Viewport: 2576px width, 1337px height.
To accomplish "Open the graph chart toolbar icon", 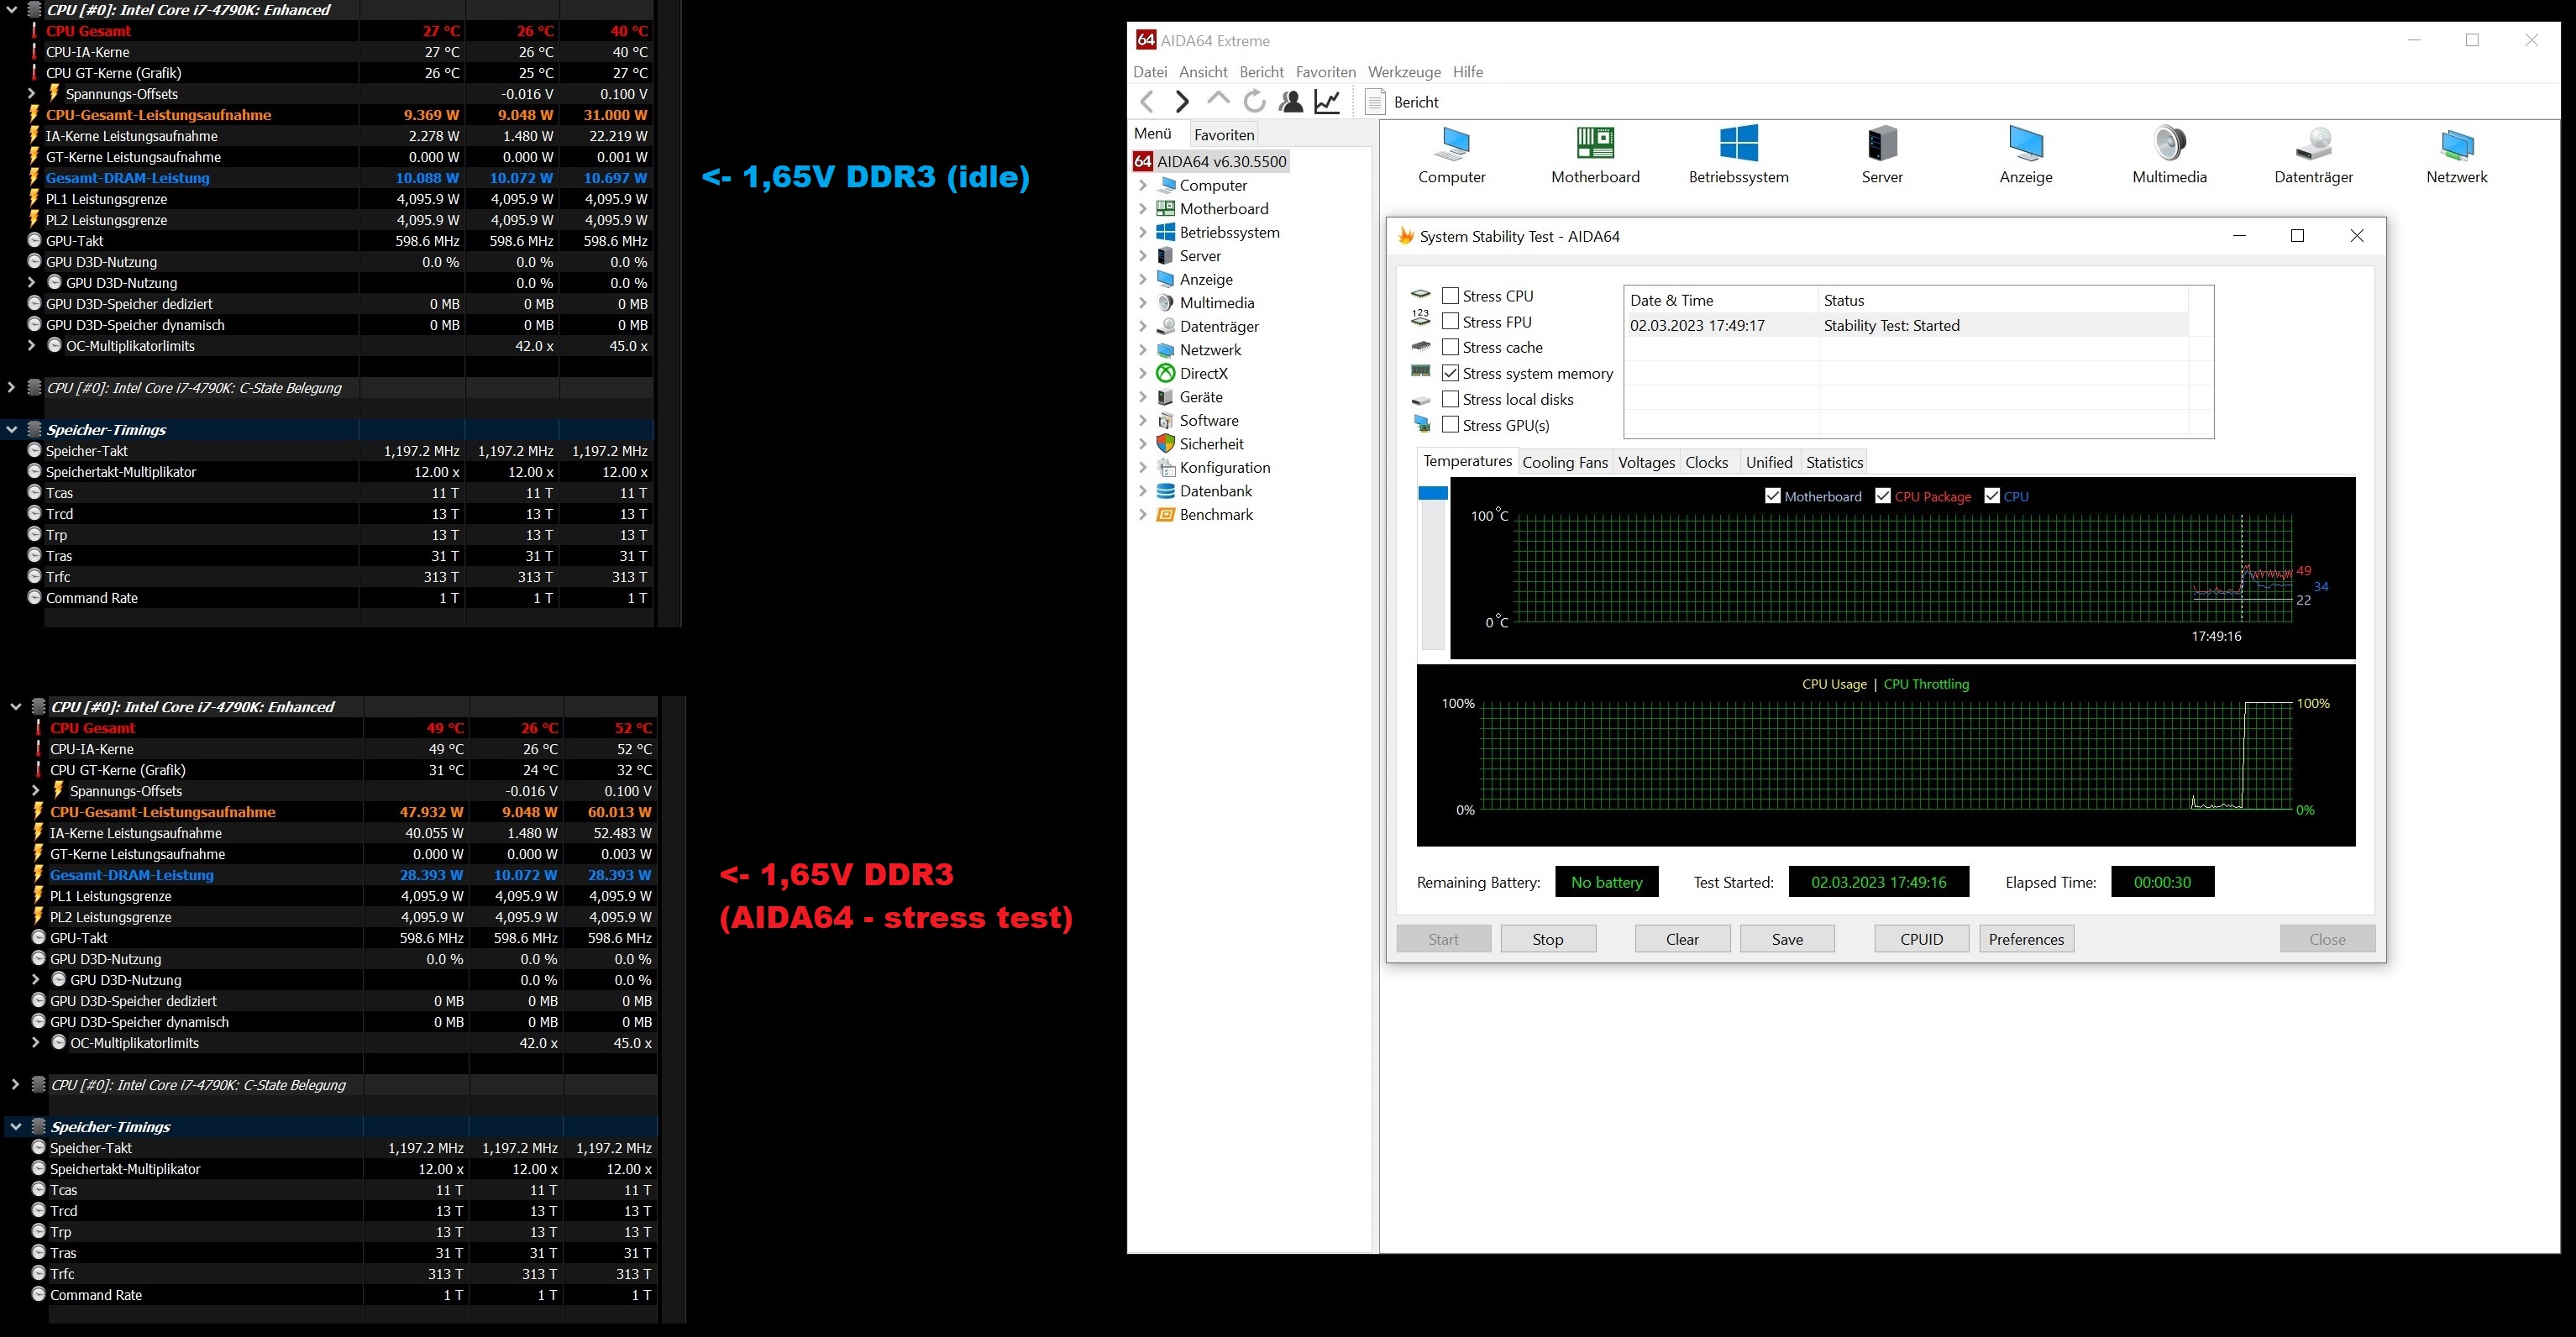I will (x=1327, y=101).
